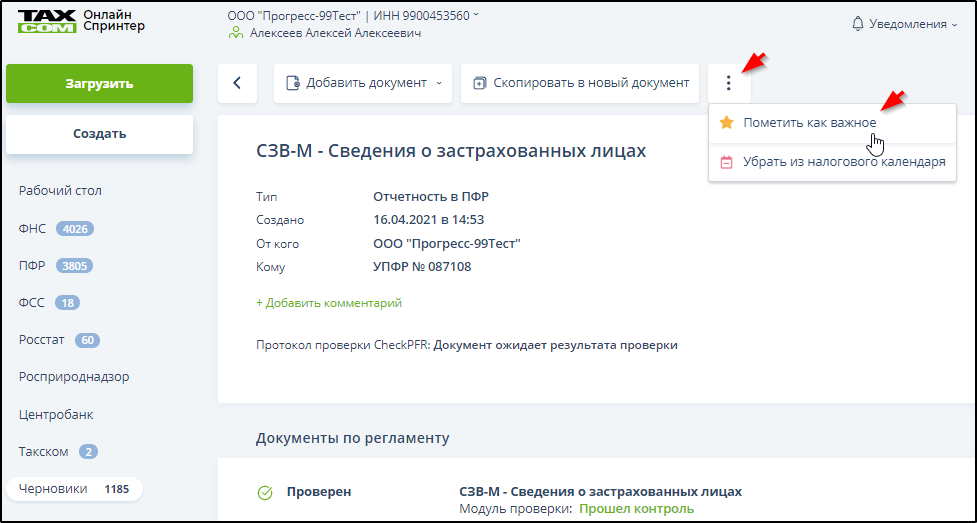Click the notifications bell icon

(857, 24)
